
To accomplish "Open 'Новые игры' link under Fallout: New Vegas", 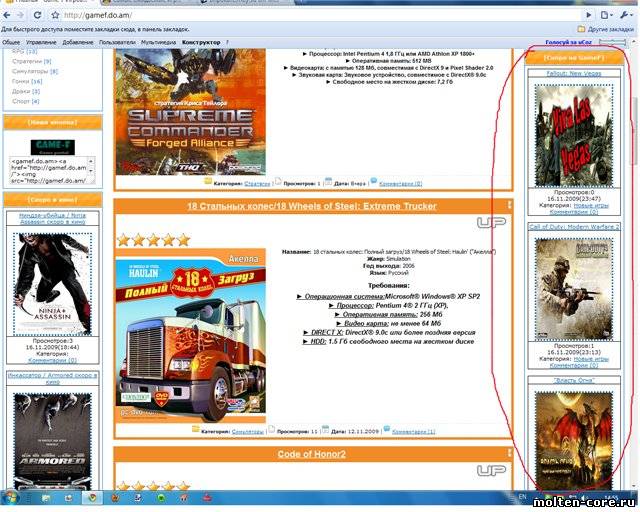I will click(x=591, y=206).
